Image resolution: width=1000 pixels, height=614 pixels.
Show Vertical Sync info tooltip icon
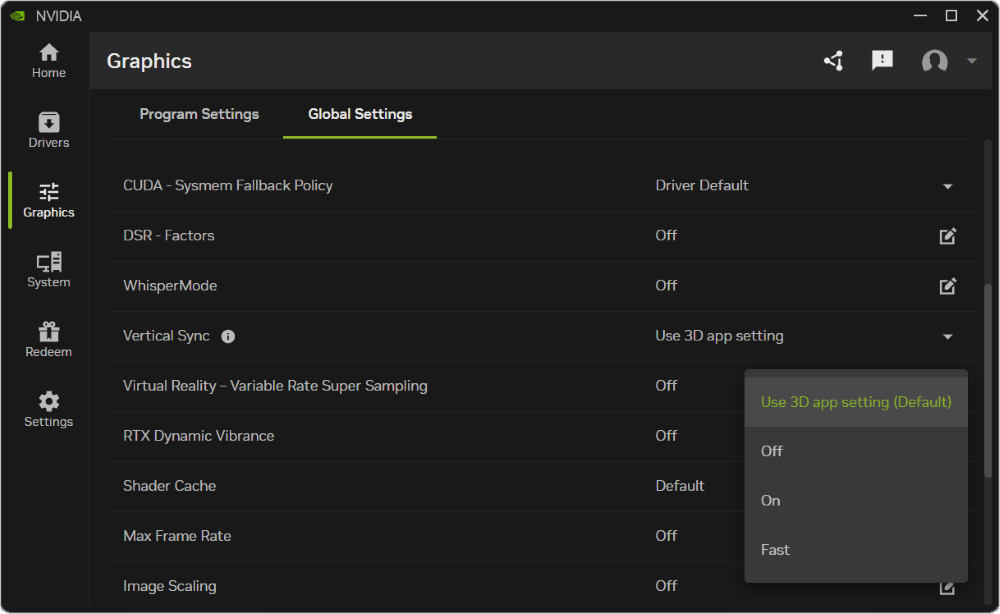click(x=228, y=337)
